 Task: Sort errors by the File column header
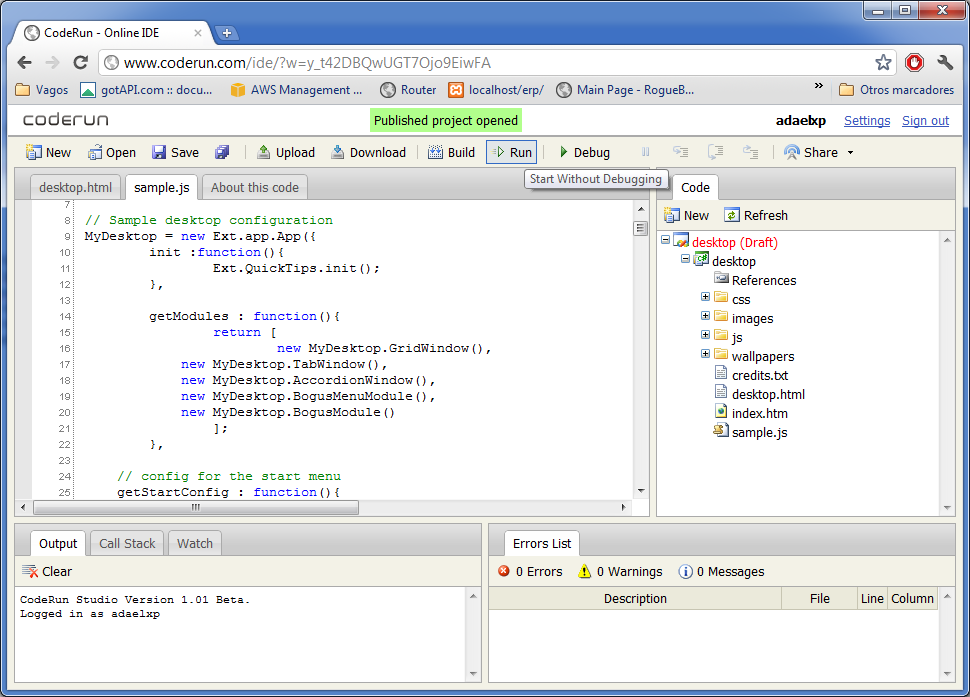(x=820, y=599)
